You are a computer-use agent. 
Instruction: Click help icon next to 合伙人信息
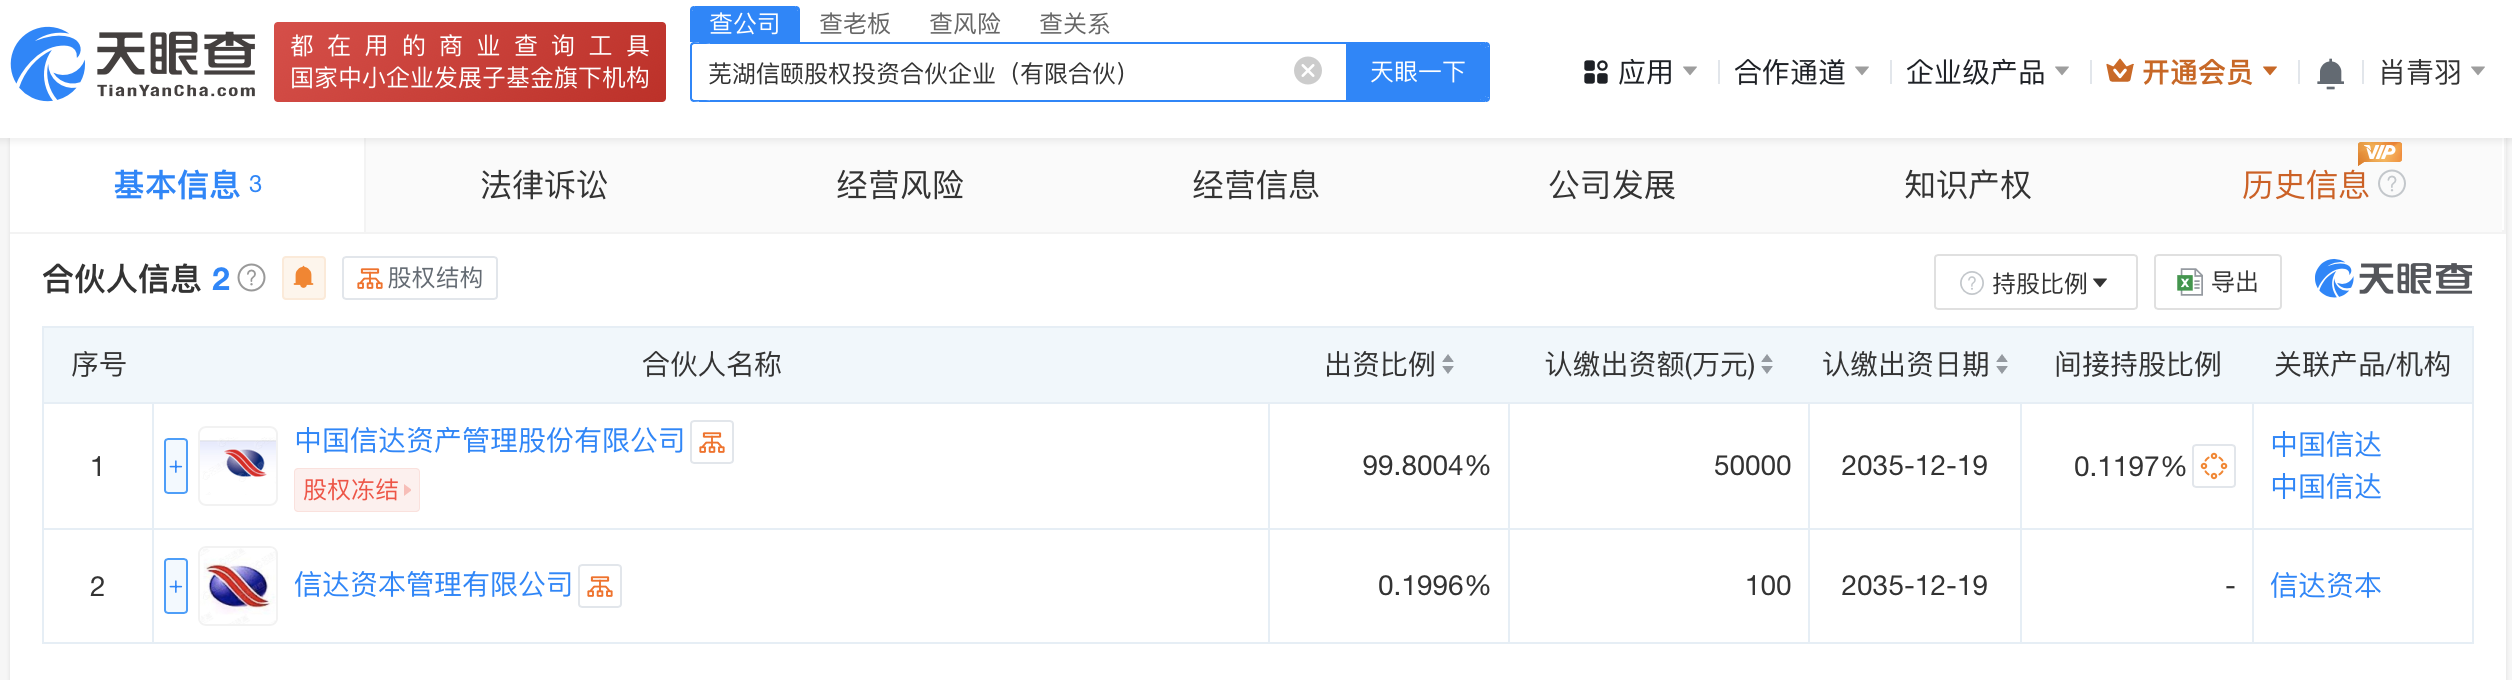(253, 278)
